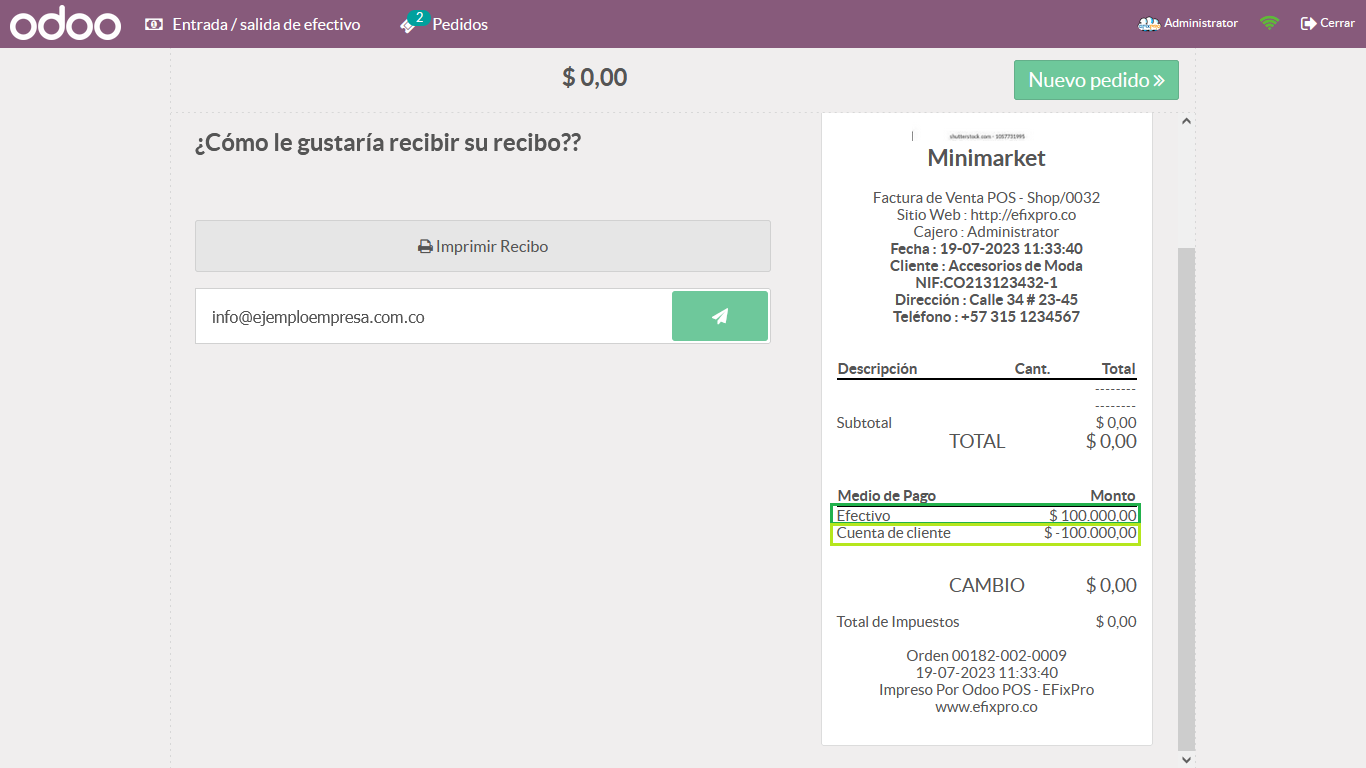Click the printer icon in Imprimir Recibo
This screenshot has height=768, width=1366.
point(425,246)
